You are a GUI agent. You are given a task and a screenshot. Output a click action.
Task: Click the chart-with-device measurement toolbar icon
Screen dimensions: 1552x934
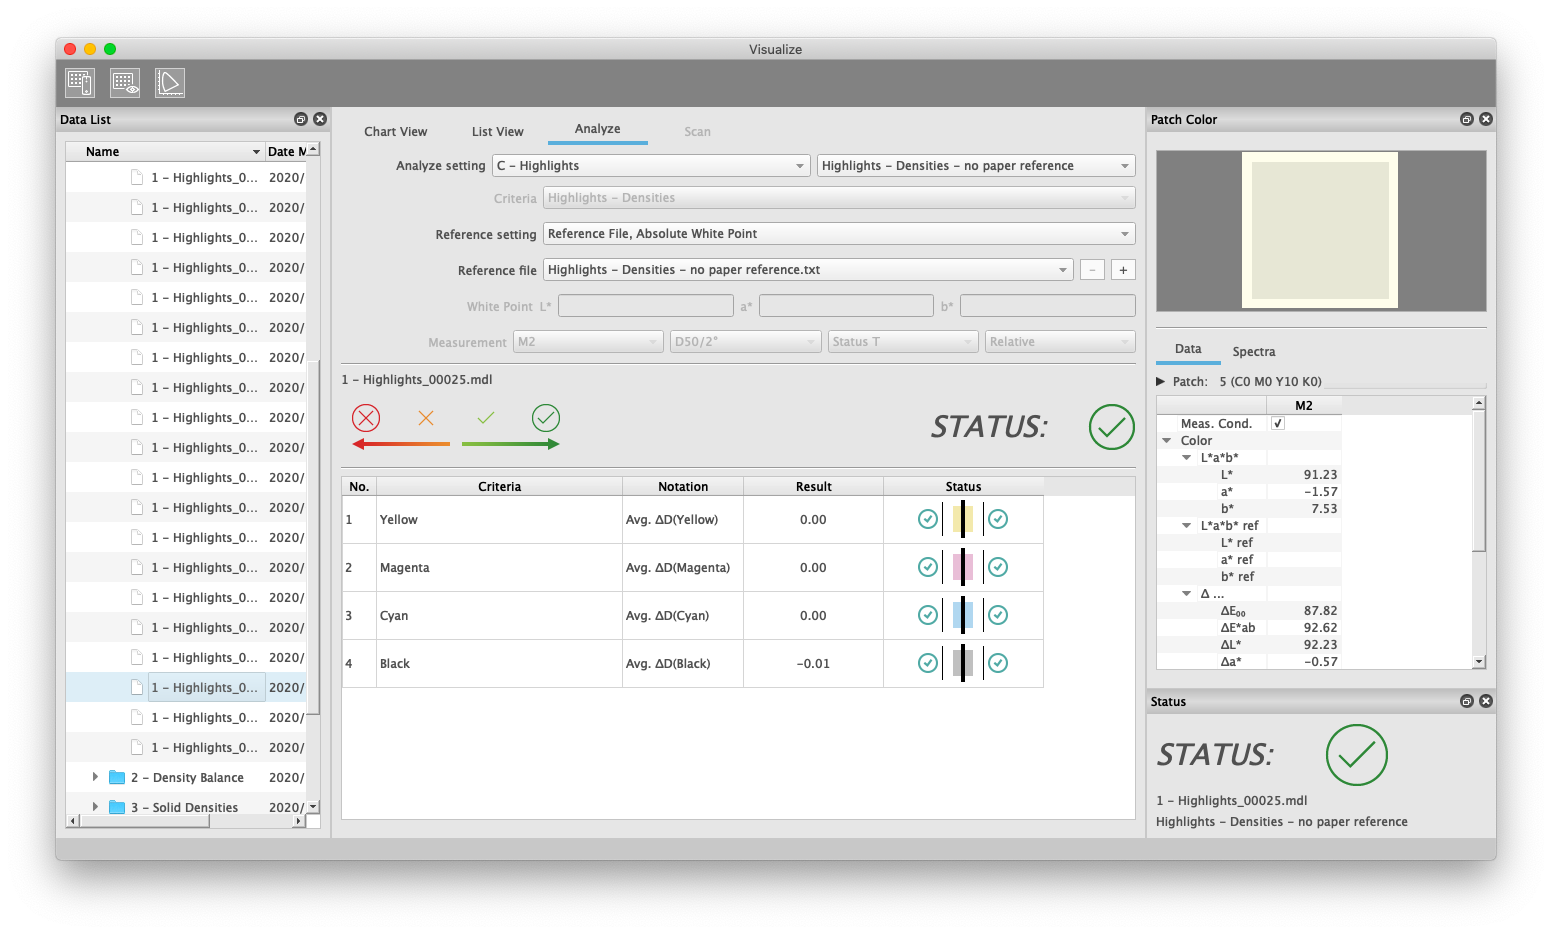[x=80, y=83]
